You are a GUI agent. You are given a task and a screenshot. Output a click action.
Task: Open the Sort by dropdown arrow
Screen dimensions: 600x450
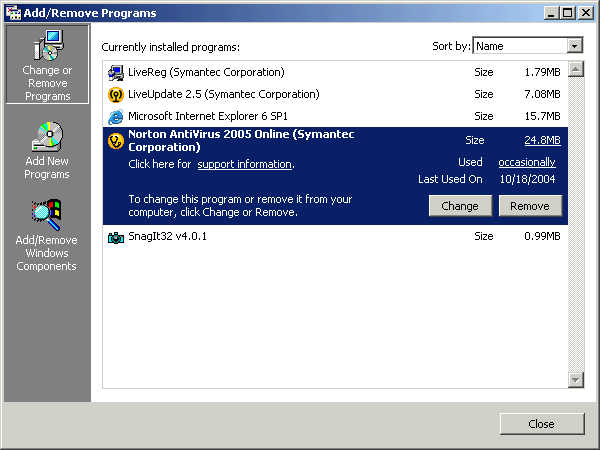[574, 46]
